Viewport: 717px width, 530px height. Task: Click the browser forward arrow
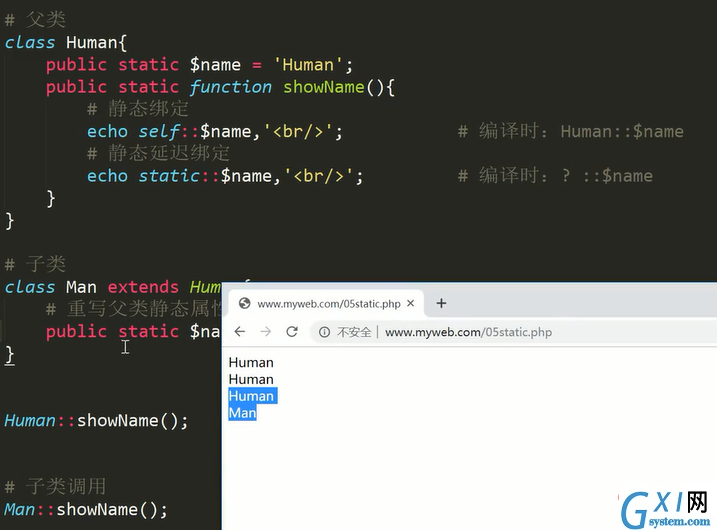tap(266, 332)
